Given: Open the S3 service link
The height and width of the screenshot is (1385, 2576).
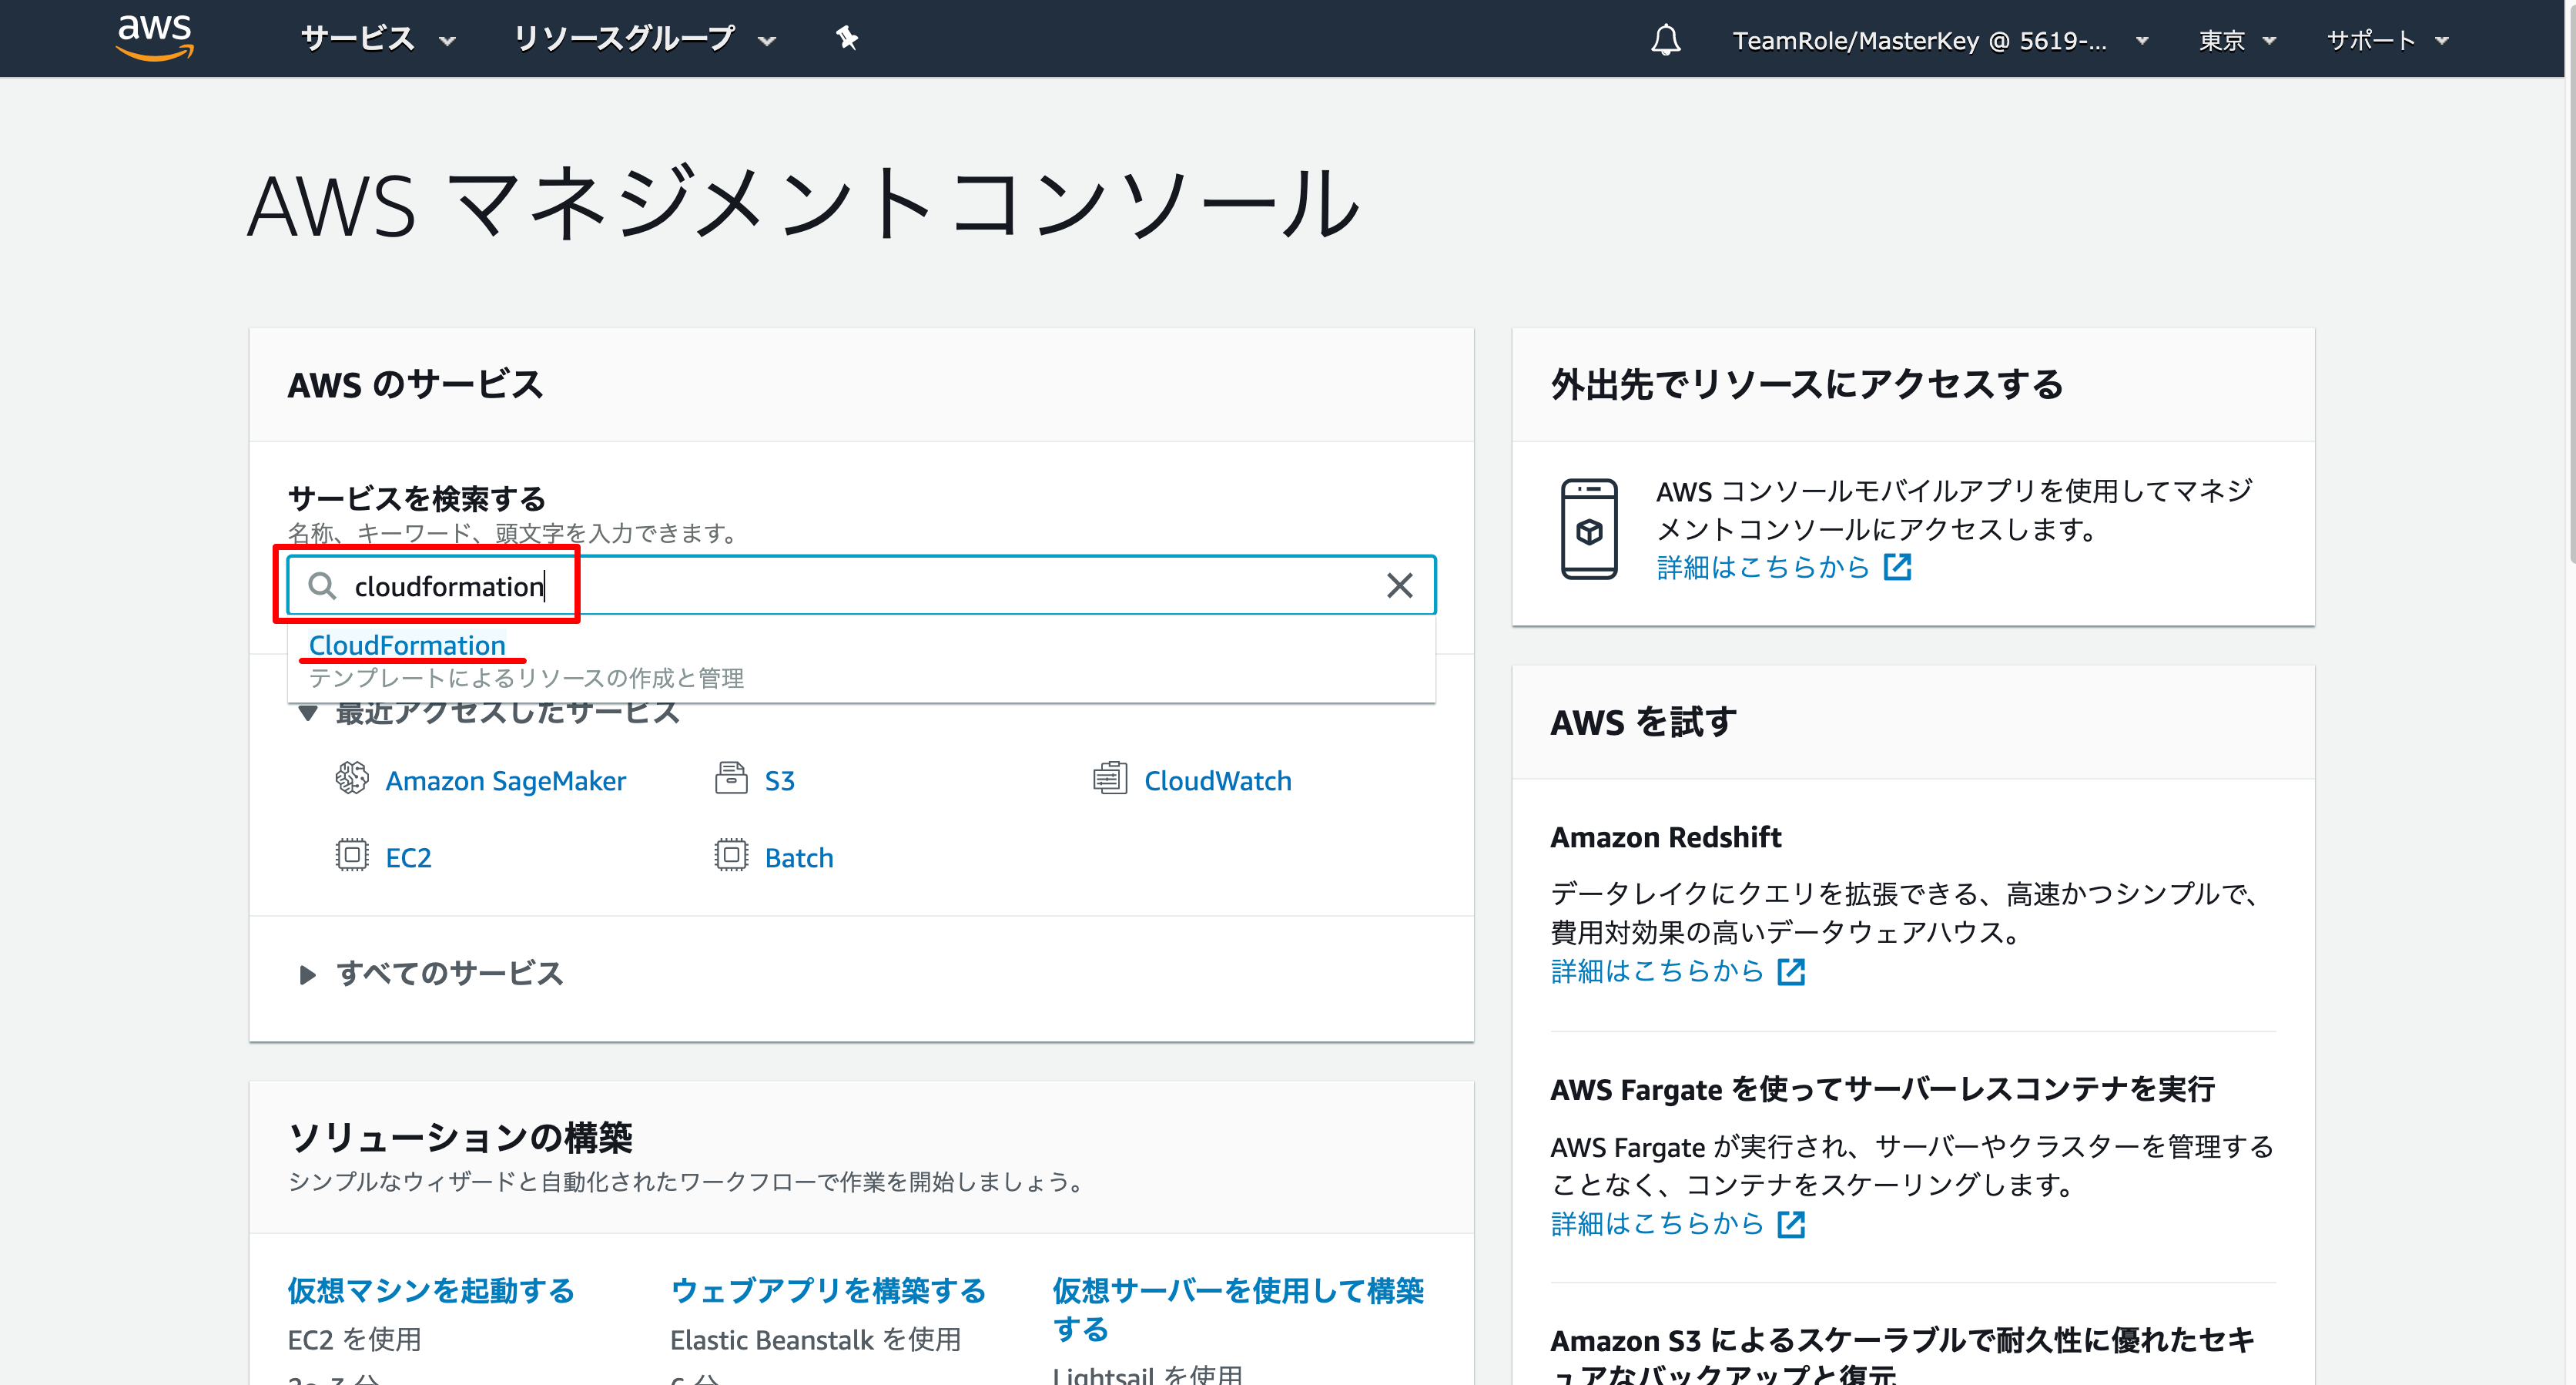Looking at the screenshot, I should (x=780, y=780).
